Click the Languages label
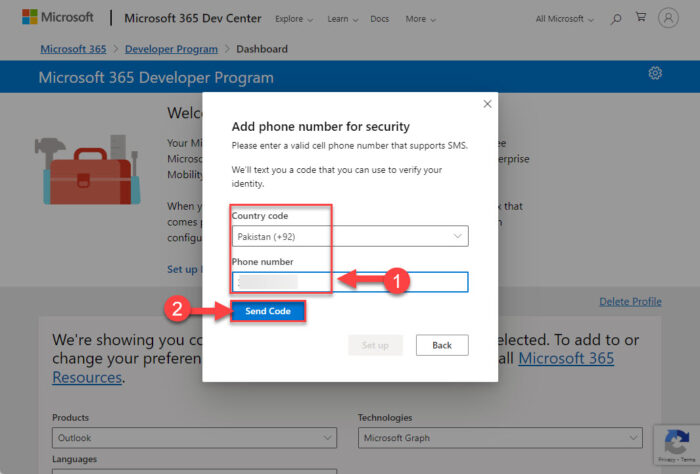Viewport: 700px width, 474px height. pyautogui.click(x=75, y=459)
